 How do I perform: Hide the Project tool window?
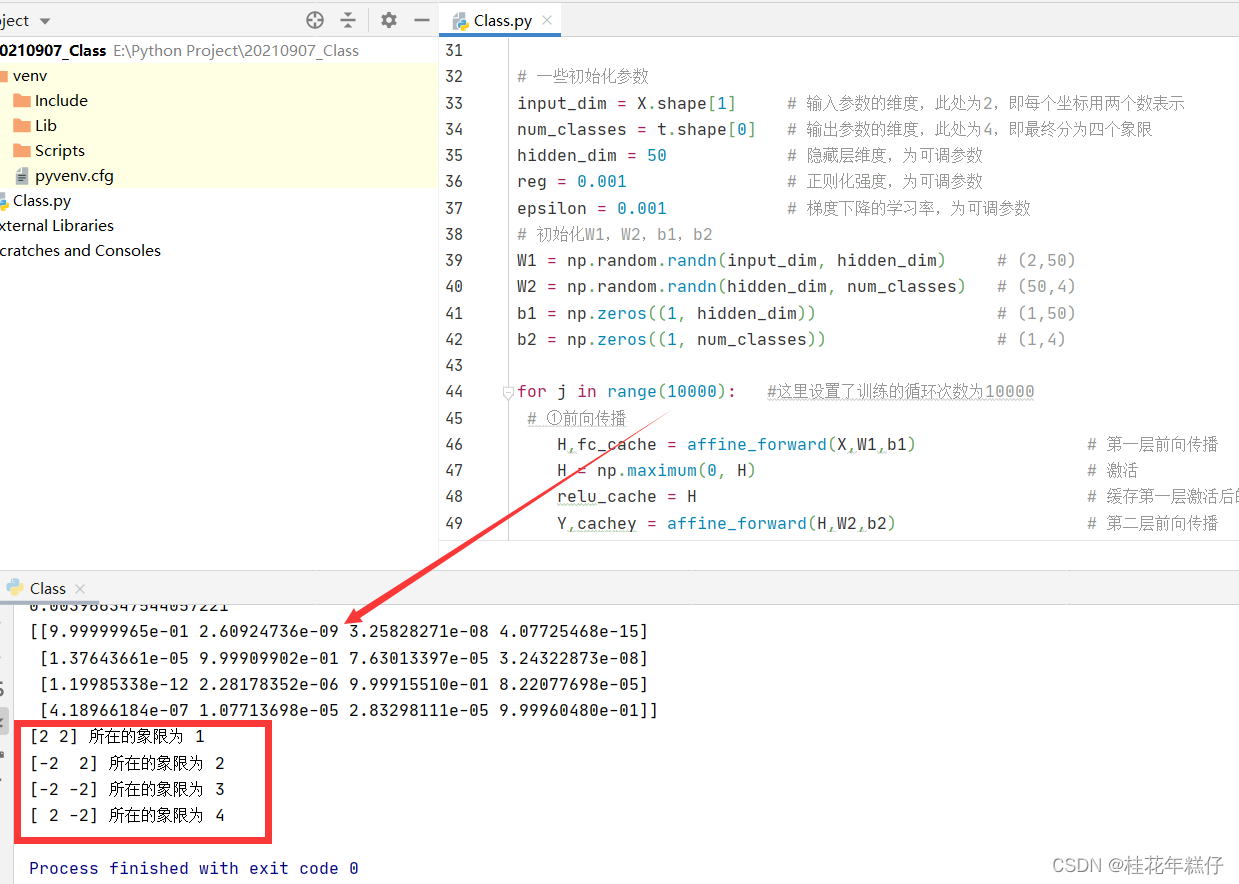(422, 20)
